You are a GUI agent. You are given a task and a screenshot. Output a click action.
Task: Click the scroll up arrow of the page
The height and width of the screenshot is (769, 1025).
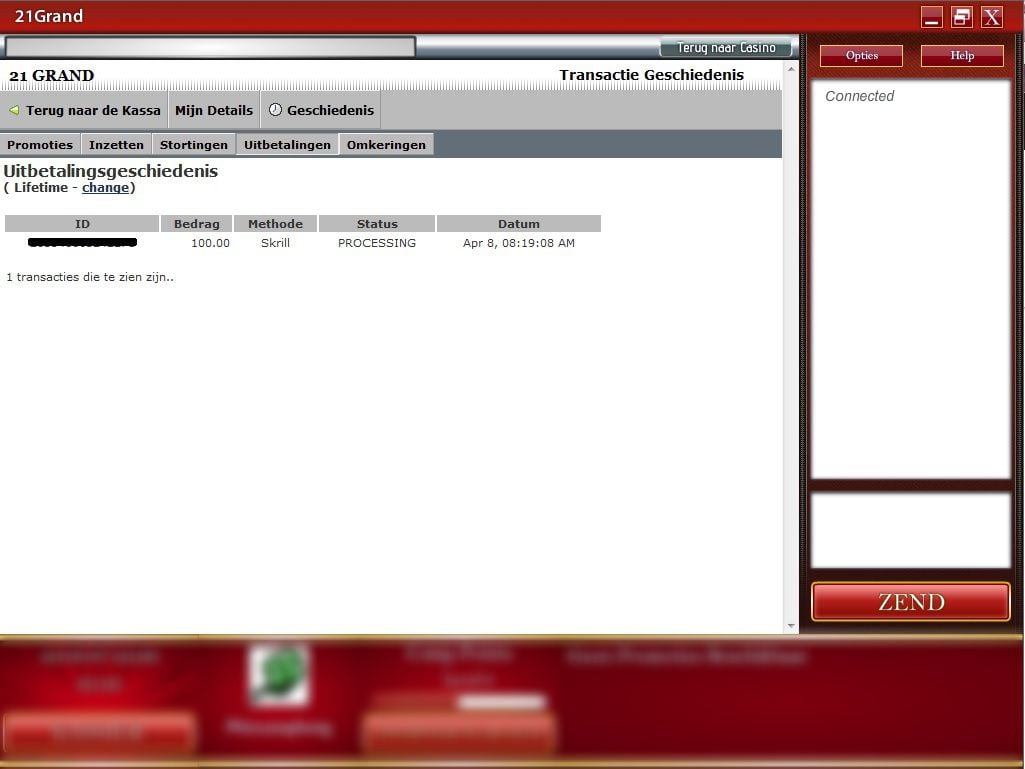coord(791,69)
